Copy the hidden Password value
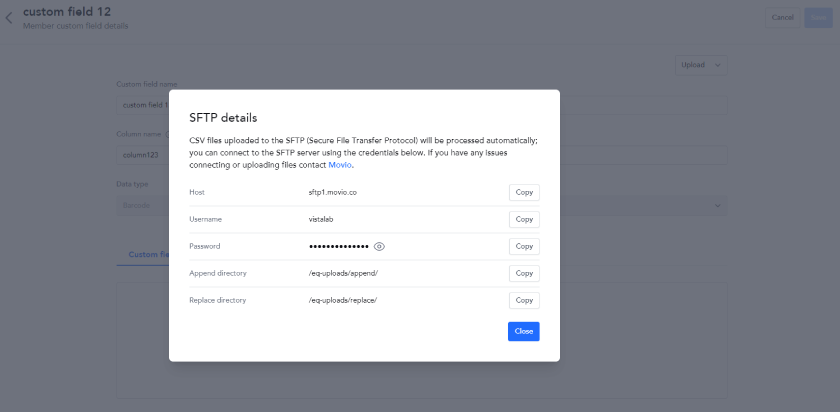The height and width of the screenshot is (412, 840). tap(524, 246)
